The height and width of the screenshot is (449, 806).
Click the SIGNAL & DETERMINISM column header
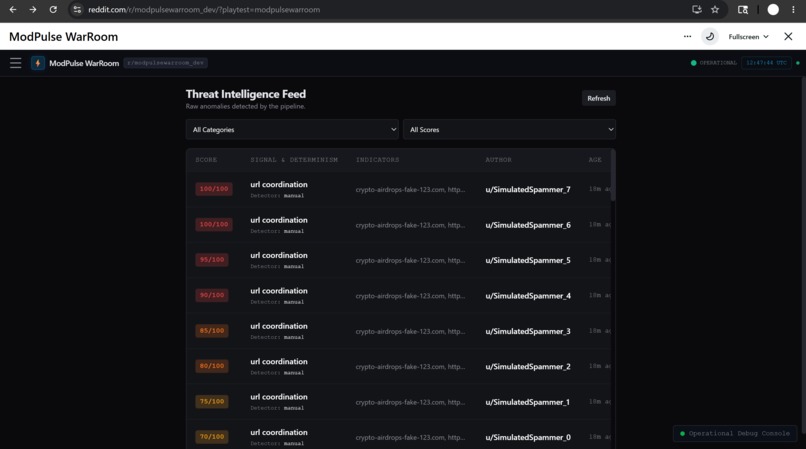pos(294,160)
